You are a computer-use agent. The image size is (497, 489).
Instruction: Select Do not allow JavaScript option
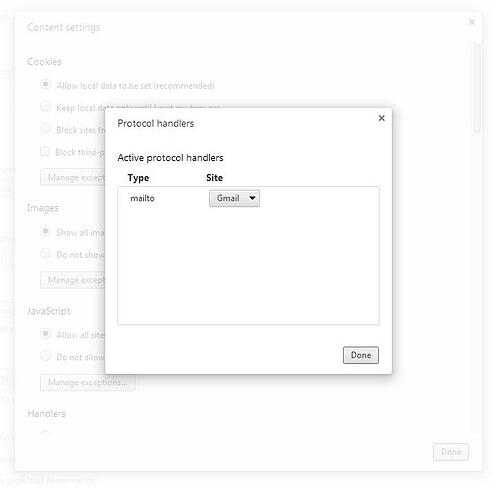pyautogui.click(x=45, y=356)
